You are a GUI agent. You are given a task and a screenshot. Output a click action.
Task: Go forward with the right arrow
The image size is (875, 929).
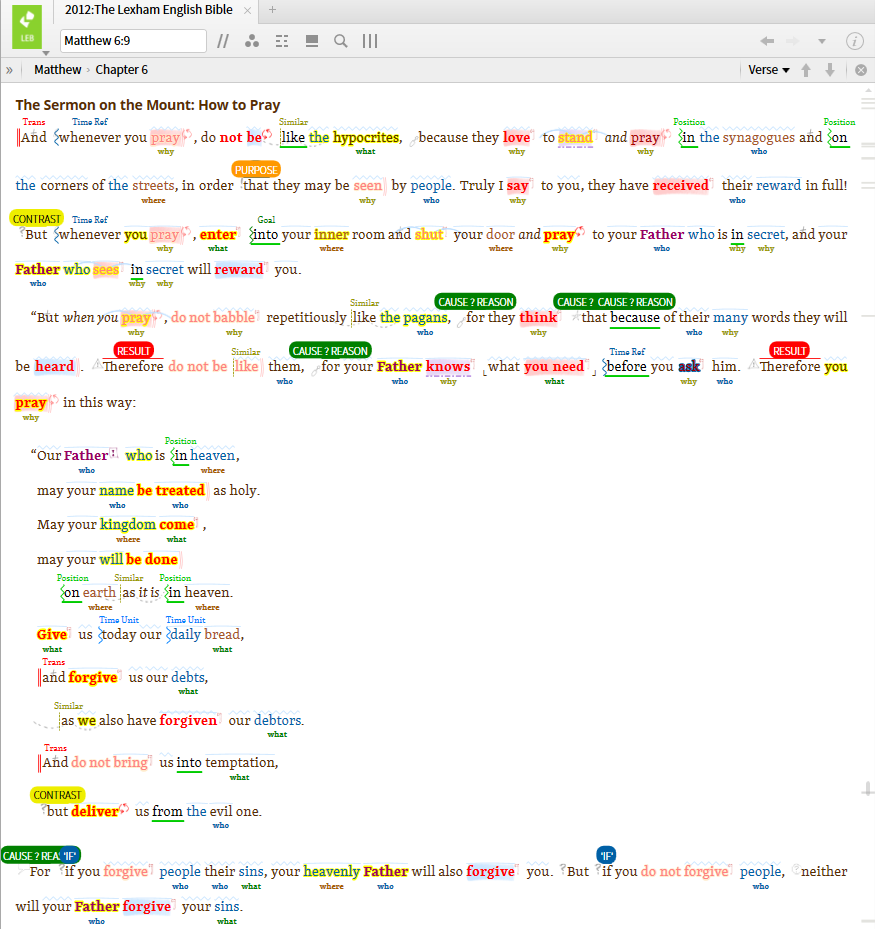[x=793, y=41]
